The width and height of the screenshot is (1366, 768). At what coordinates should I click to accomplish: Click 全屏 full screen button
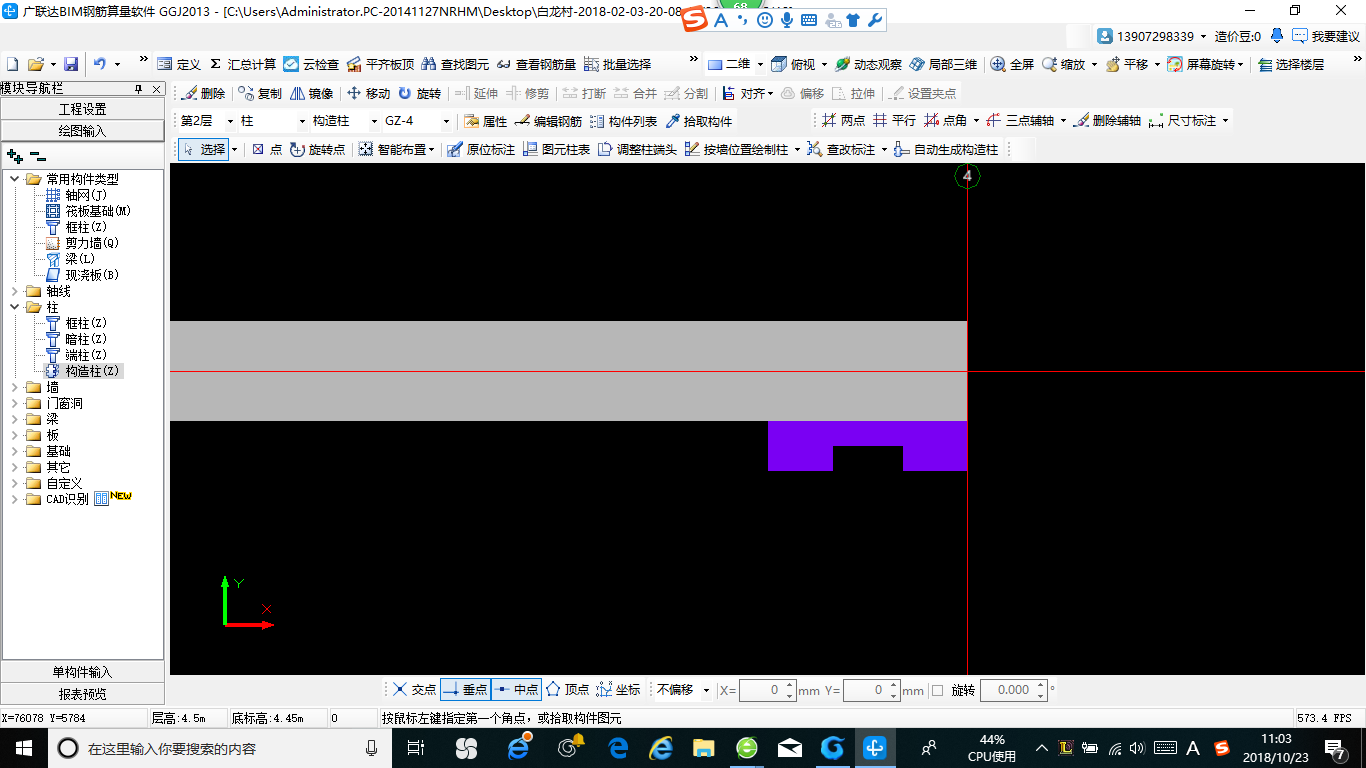1012,64
